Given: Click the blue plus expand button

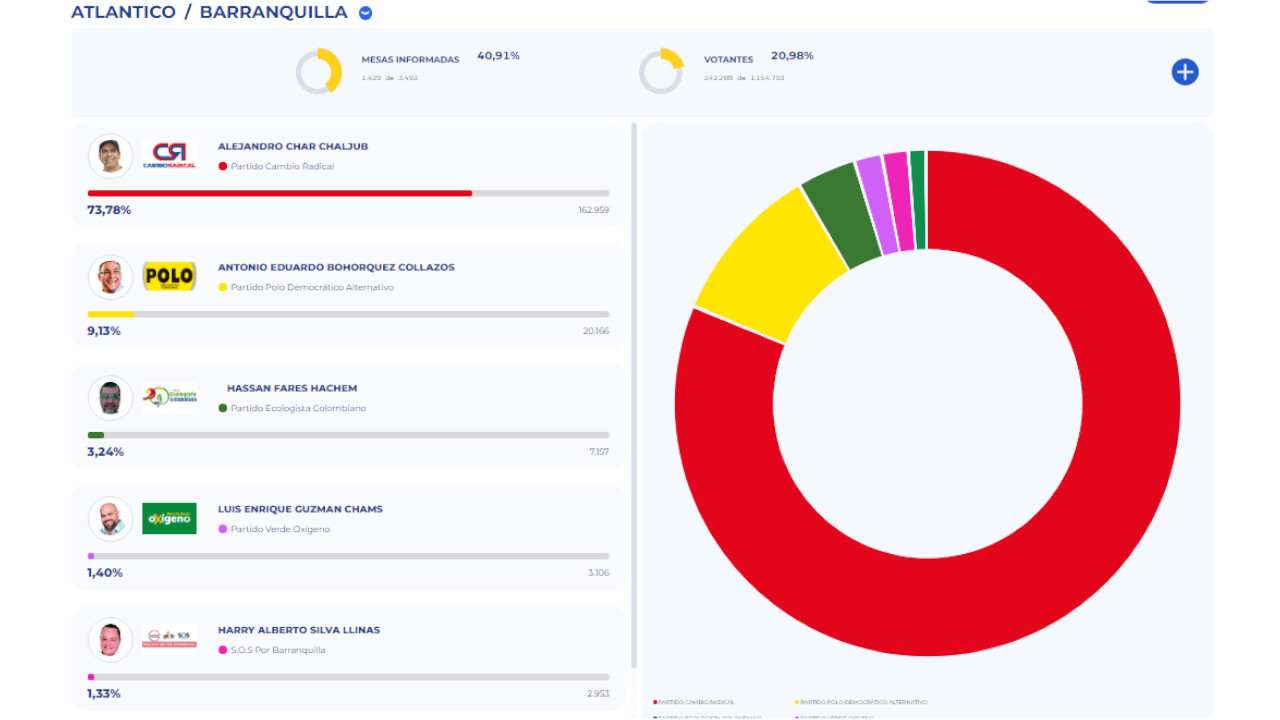Looking at the screenshot, I should (x=1185, y=72).
